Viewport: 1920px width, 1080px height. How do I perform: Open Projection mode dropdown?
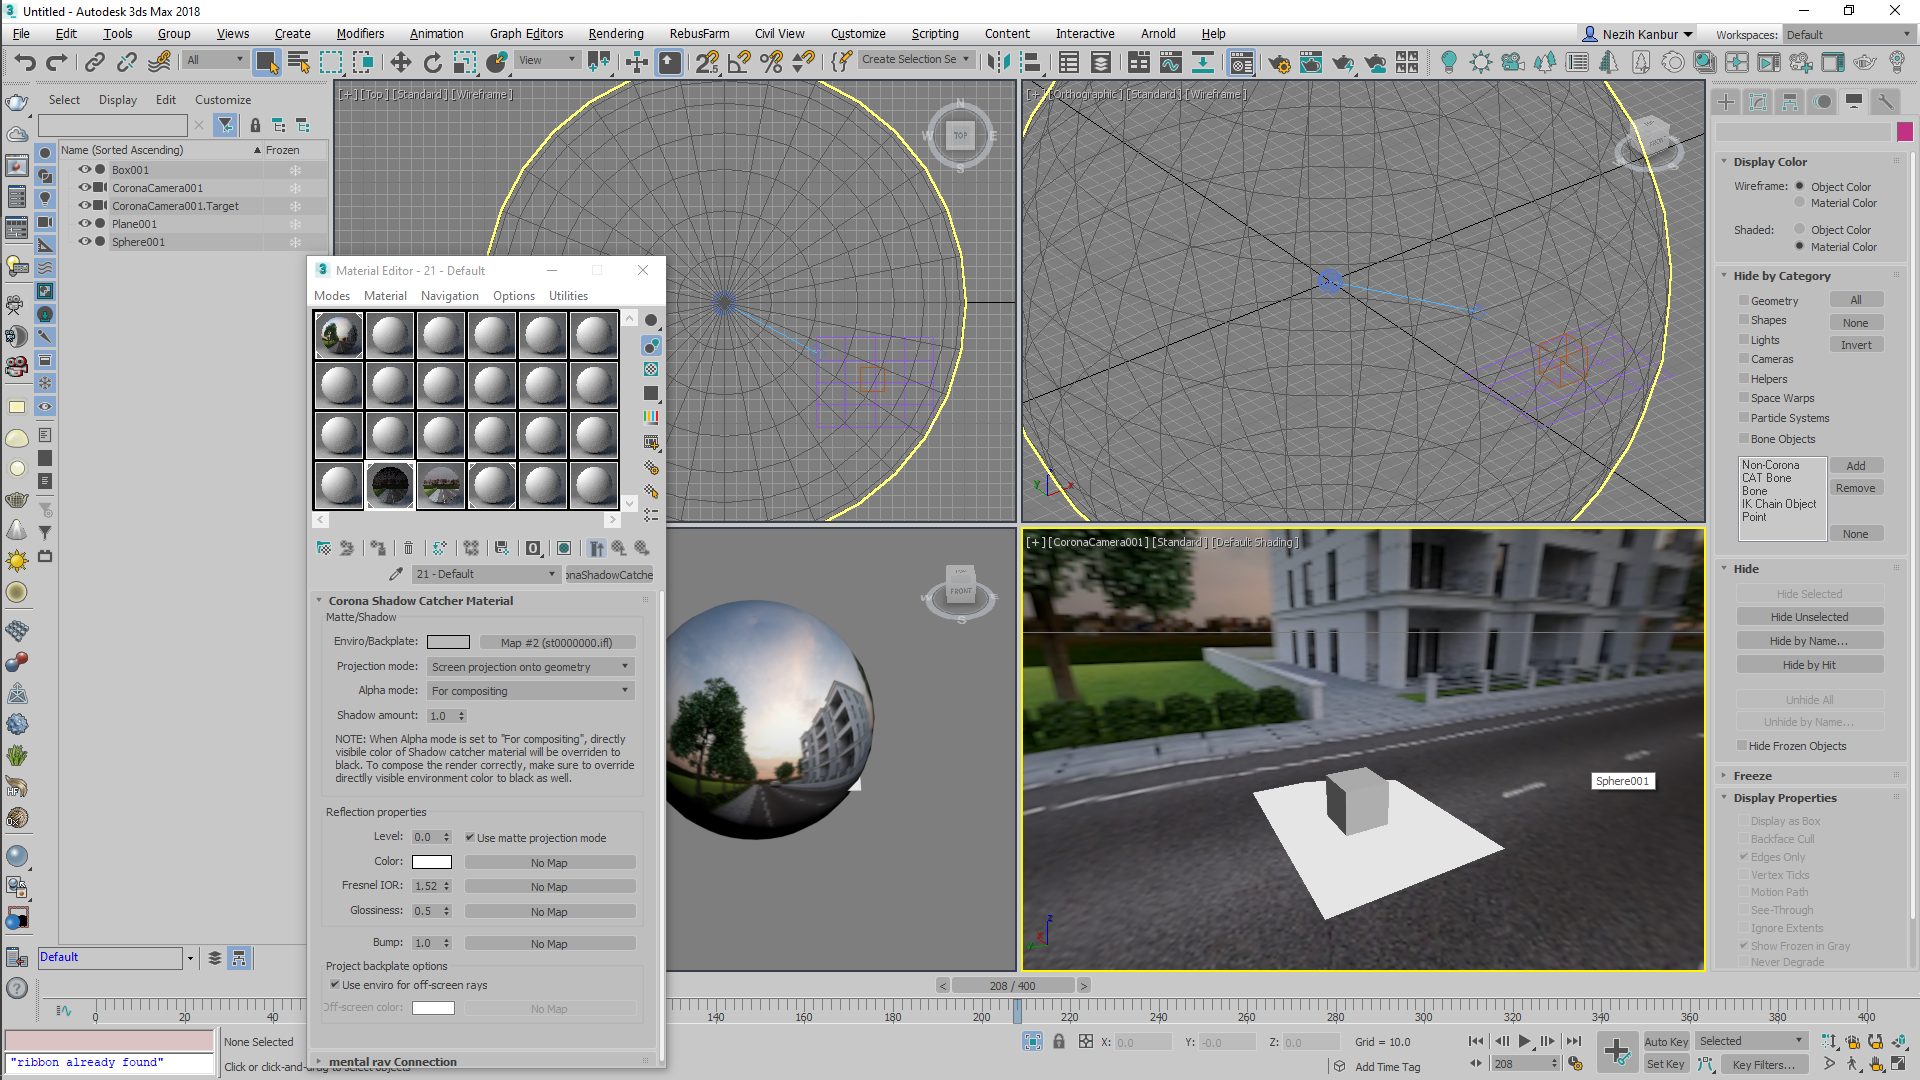(x=531, y=667)
